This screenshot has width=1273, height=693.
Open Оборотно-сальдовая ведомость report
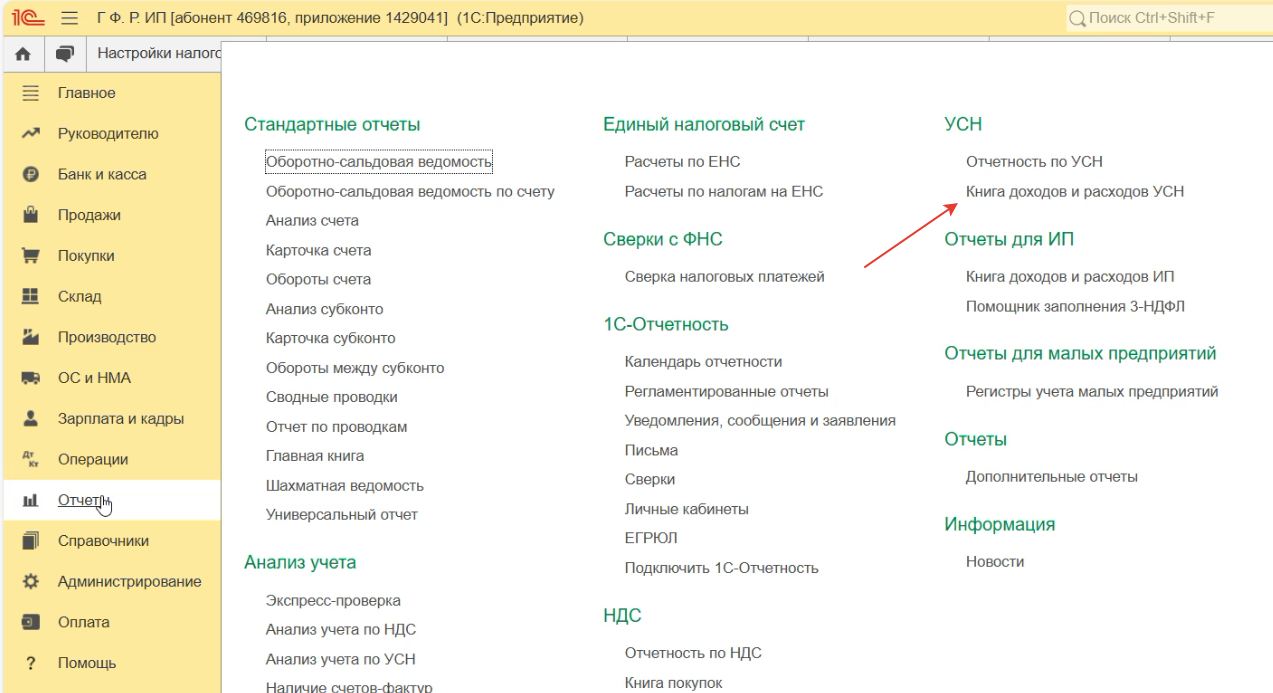tap(379, 161)
